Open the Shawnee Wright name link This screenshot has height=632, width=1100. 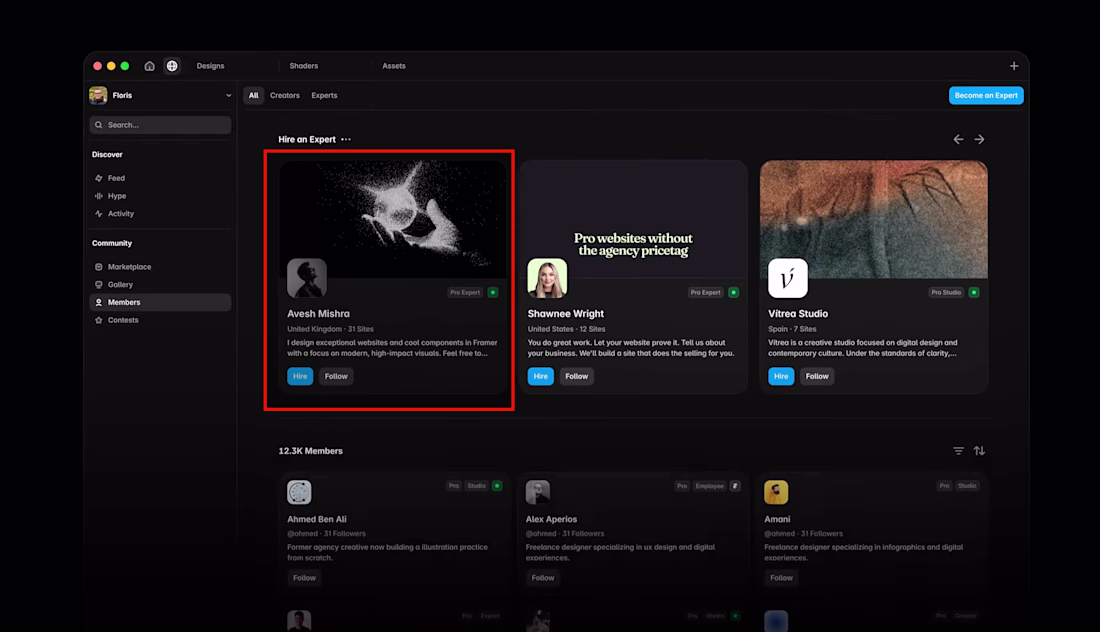[565, 314]
